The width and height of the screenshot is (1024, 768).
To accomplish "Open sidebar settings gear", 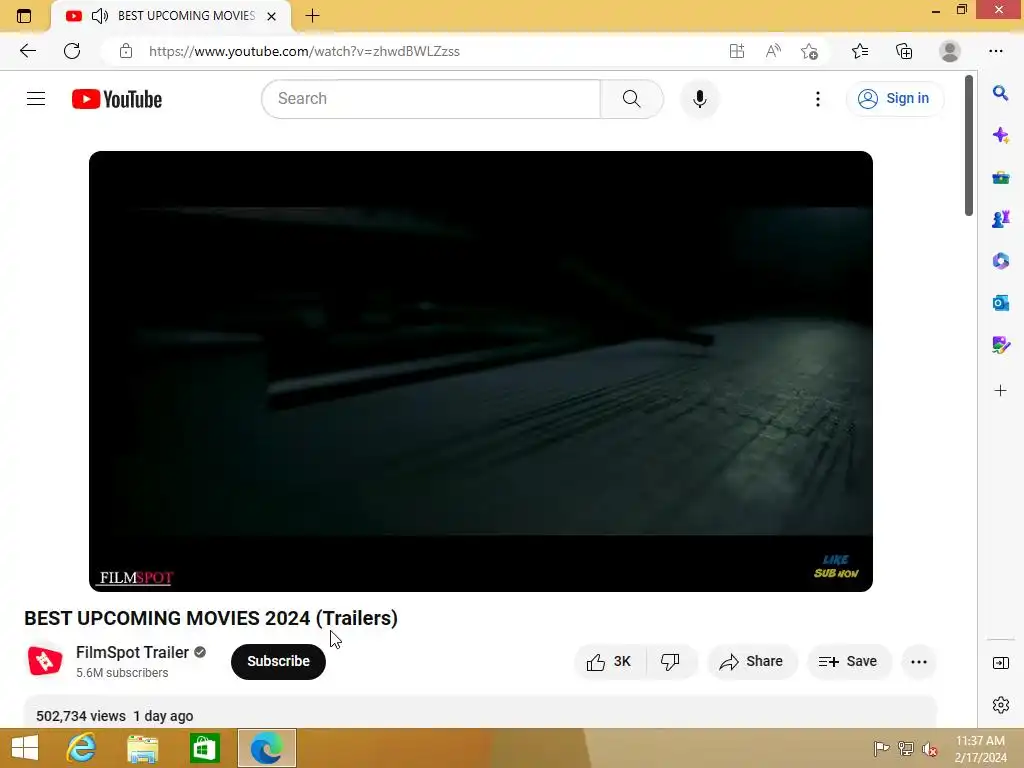I will click(x=1000, y=705).
